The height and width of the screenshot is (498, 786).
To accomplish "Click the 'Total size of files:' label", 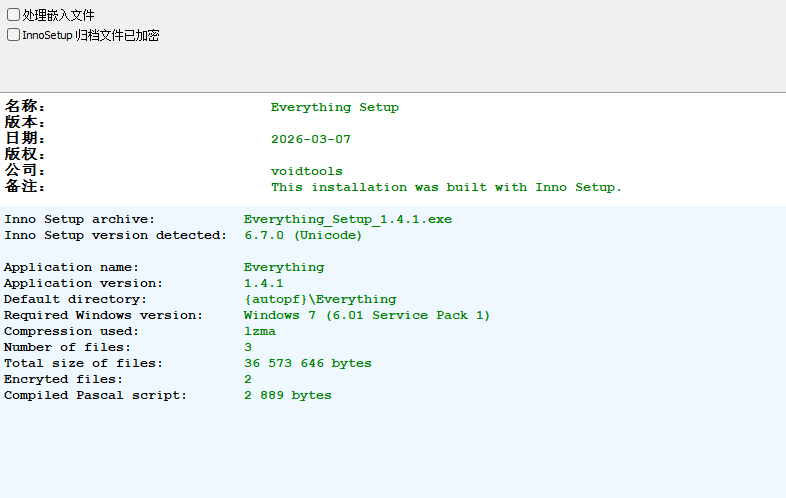I will click(x=83, y=364).
